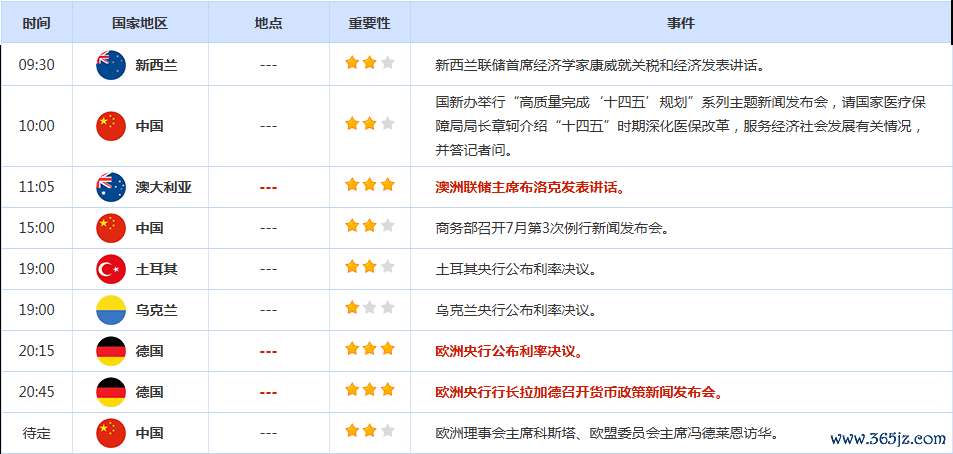Select the 时间 column header

[36, 23]
